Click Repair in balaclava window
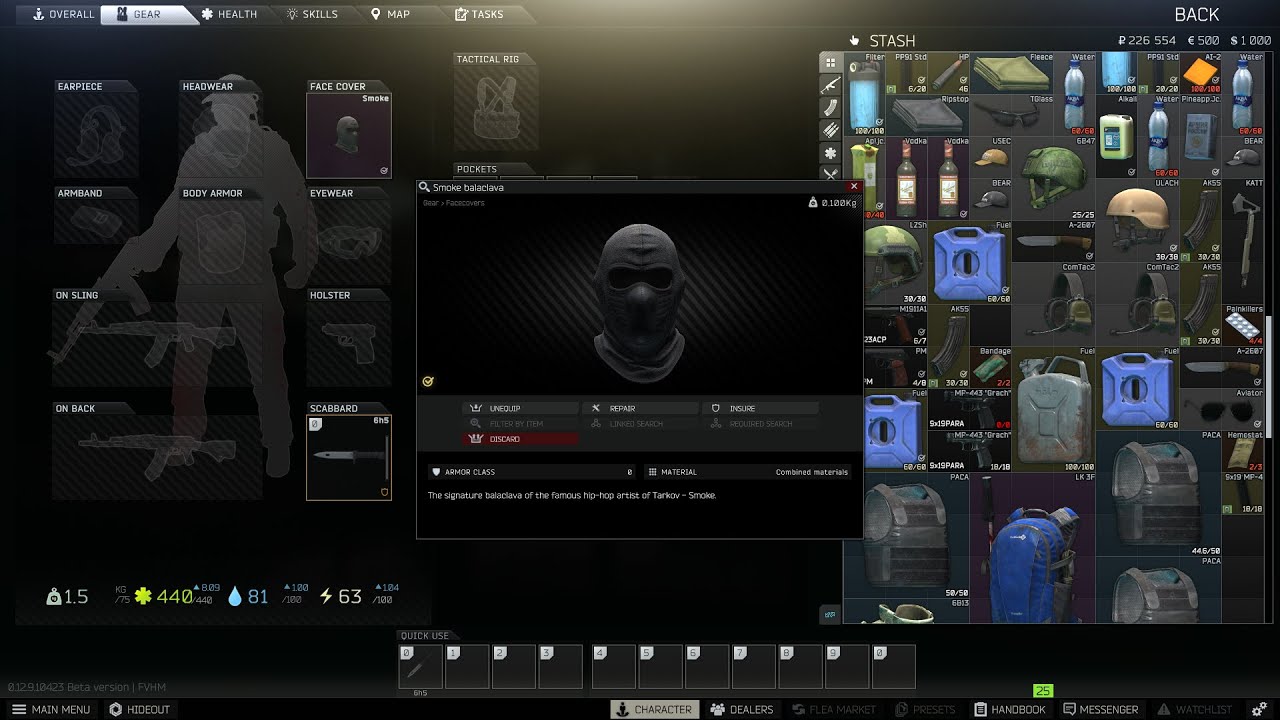 click(x=640, y=408)
